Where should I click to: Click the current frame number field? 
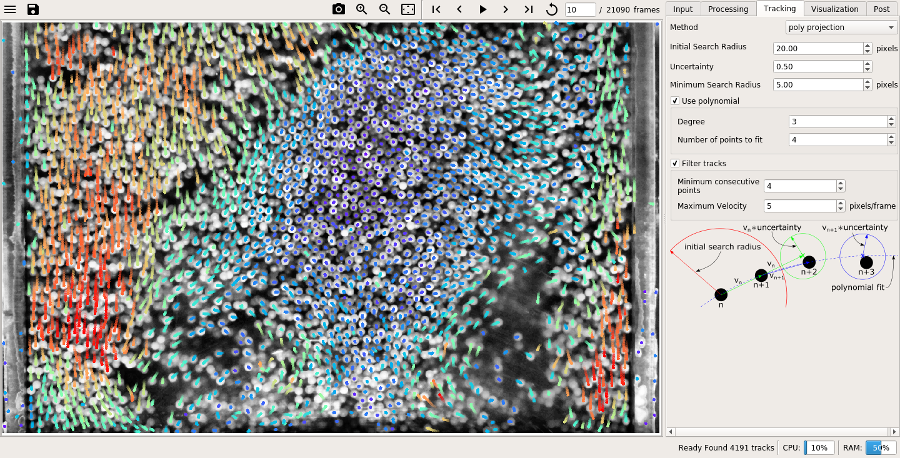coord(579,9)
